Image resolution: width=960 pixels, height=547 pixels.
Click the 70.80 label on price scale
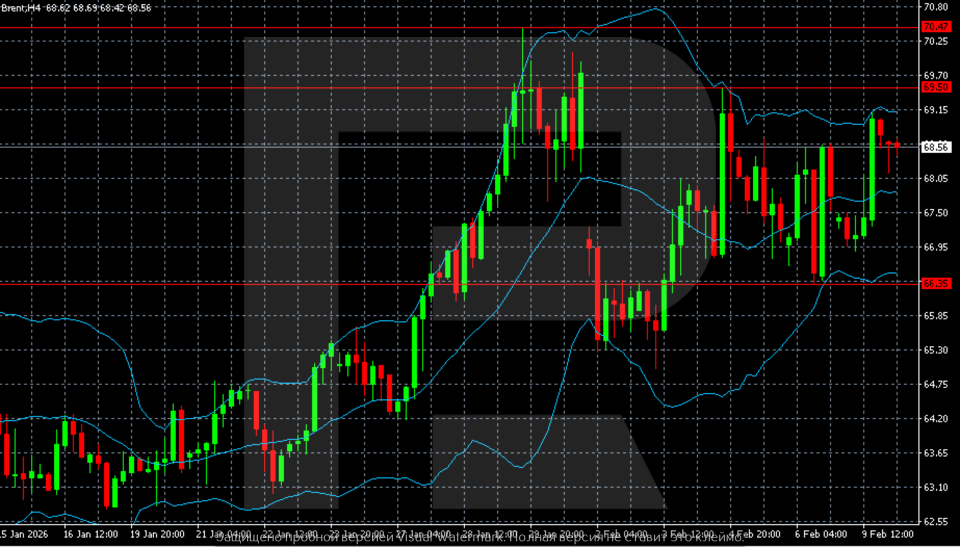pos(936,7)
